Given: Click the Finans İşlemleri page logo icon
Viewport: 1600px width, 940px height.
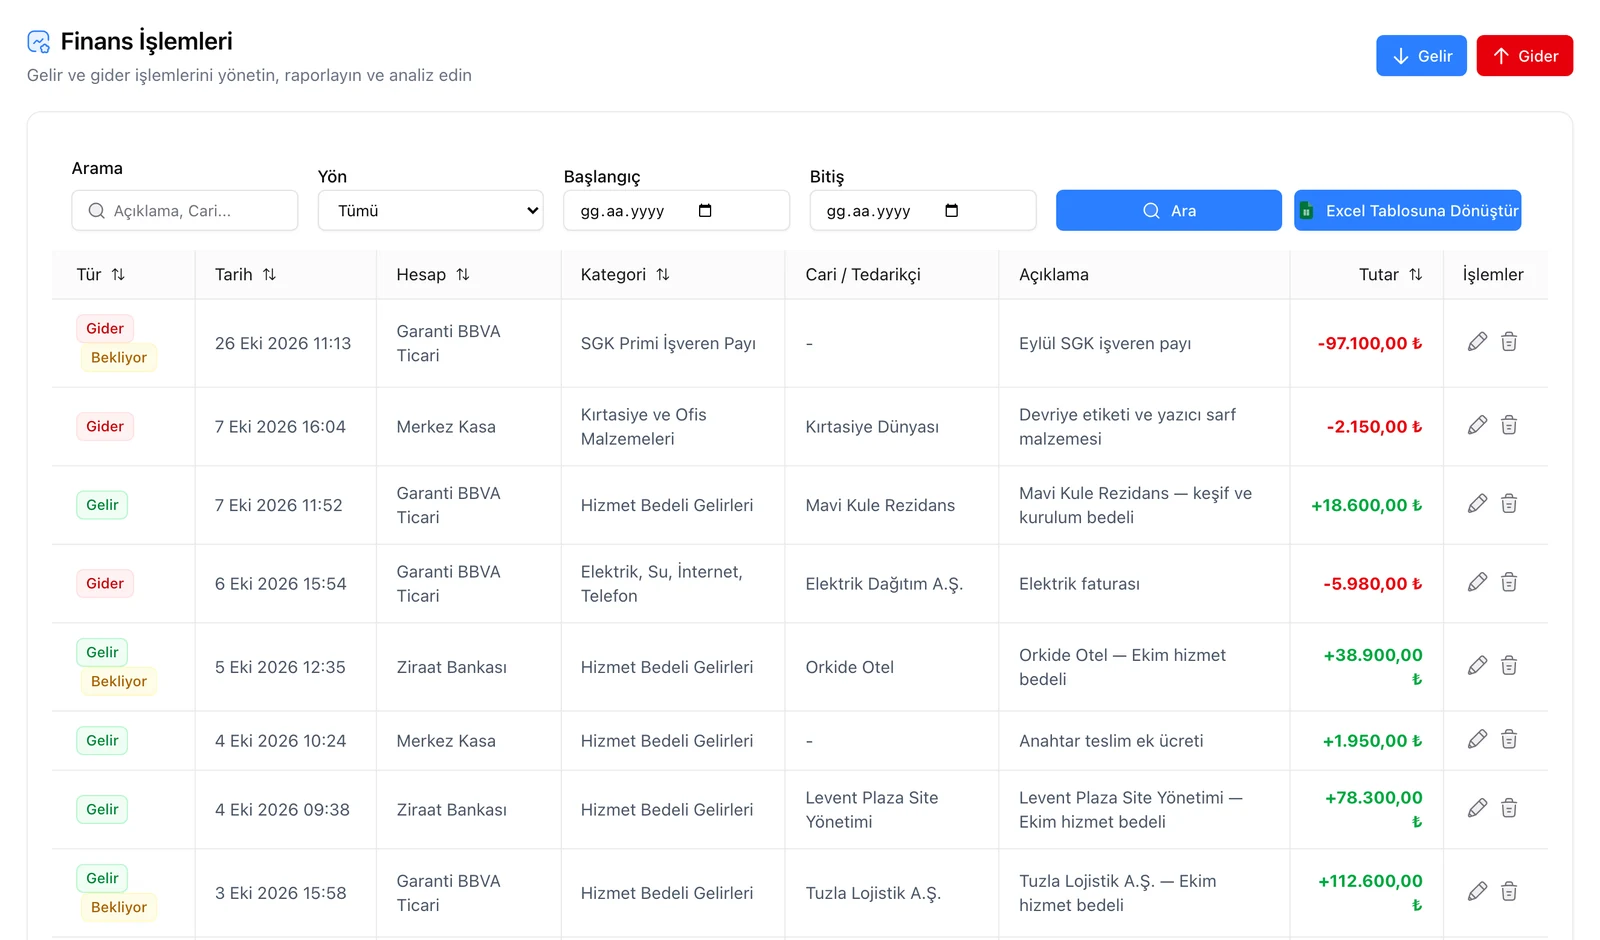Looking at the screenshot, I should pyautogui.click(x=39, y=42).
